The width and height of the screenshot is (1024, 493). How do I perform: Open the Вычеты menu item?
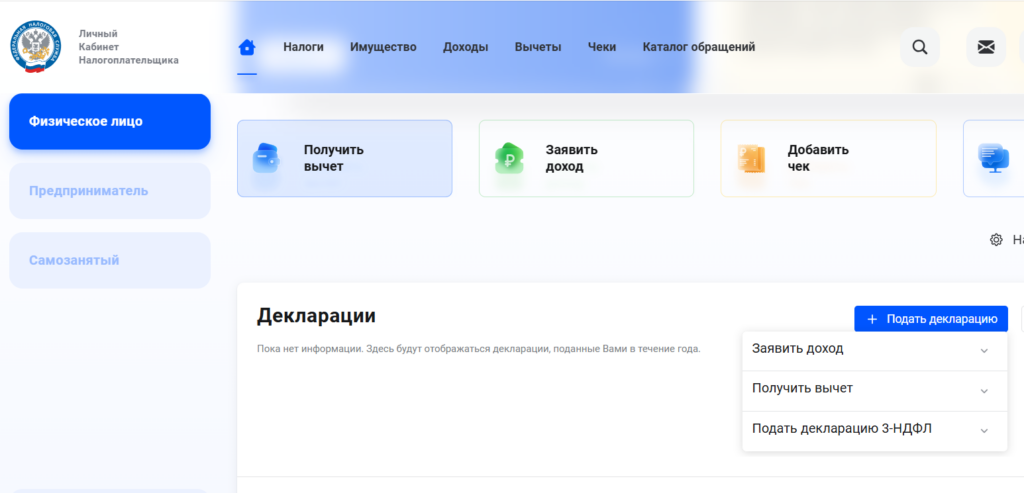pyautogui.click(x=538, y=47)
